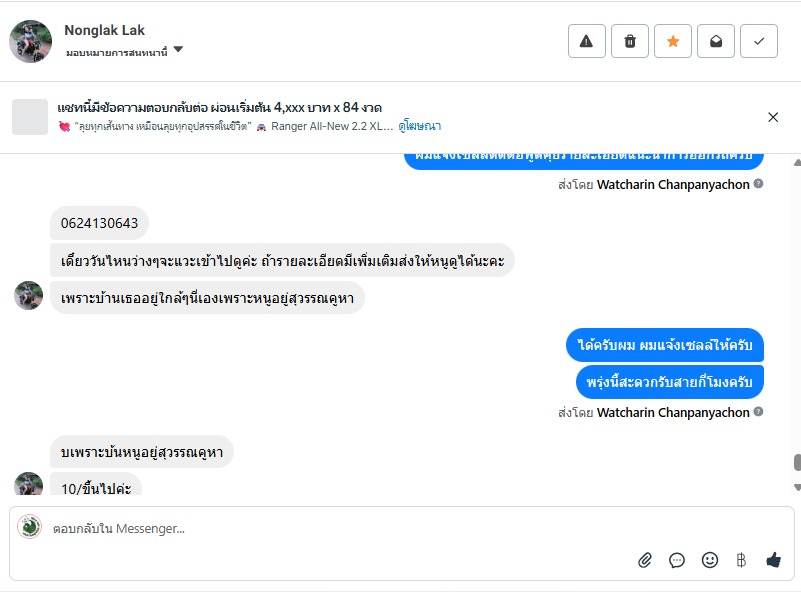Click the baht payment request icon
Screen dimensions: 801x592
click(x=741, y=560)
